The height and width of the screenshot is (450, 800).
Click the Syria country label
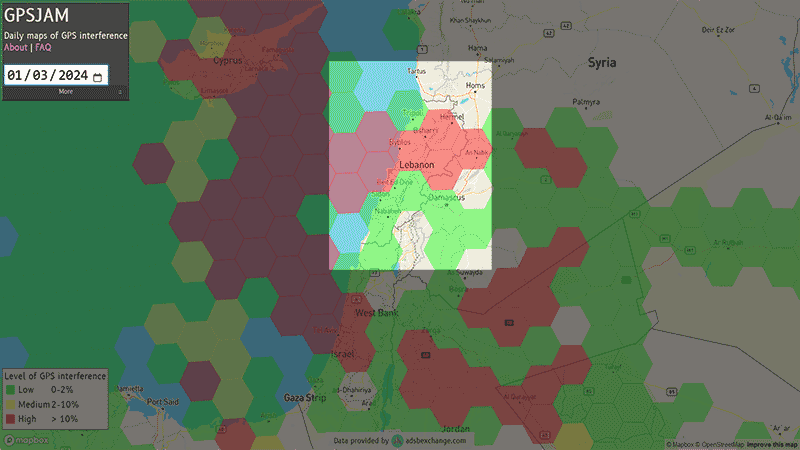pyautogui.click(x=602, y=62)
